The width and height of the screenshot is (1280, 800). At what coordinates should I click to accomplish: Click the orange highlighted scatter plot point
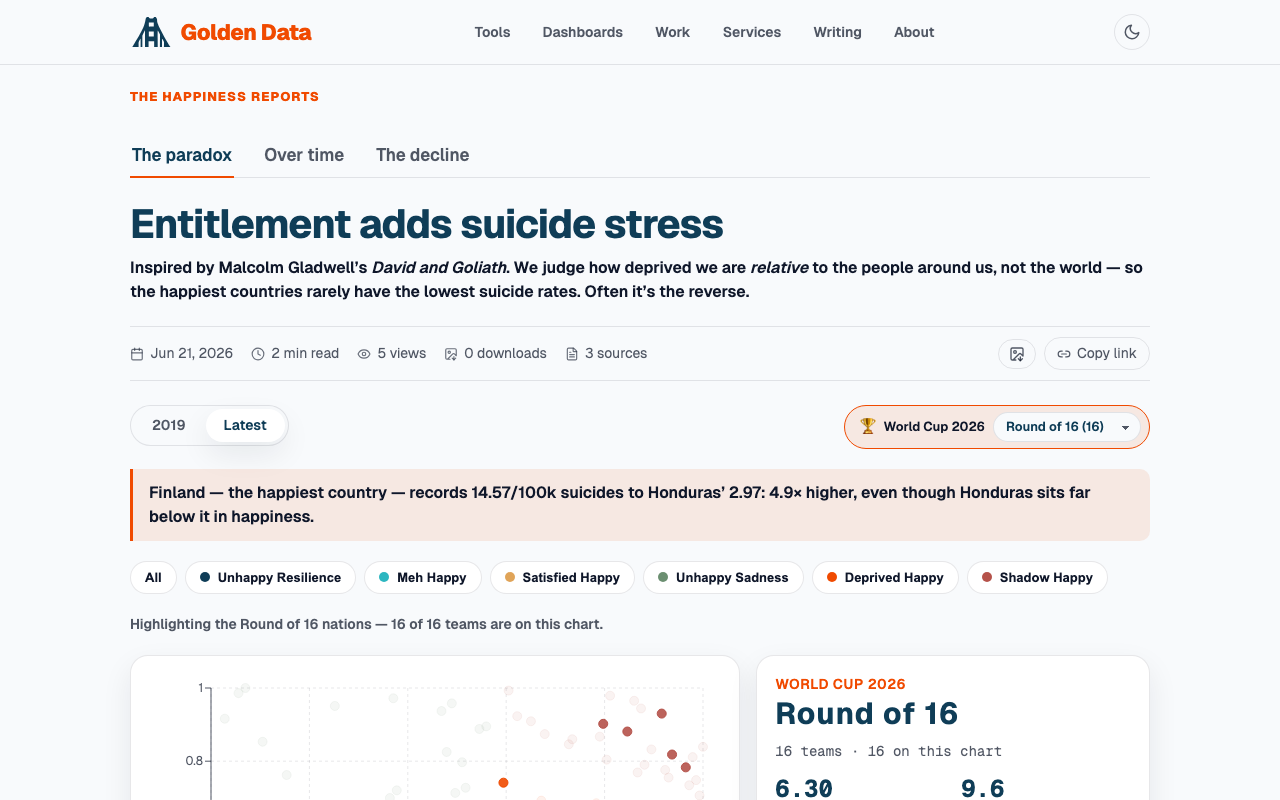click(x=503, y=783)
